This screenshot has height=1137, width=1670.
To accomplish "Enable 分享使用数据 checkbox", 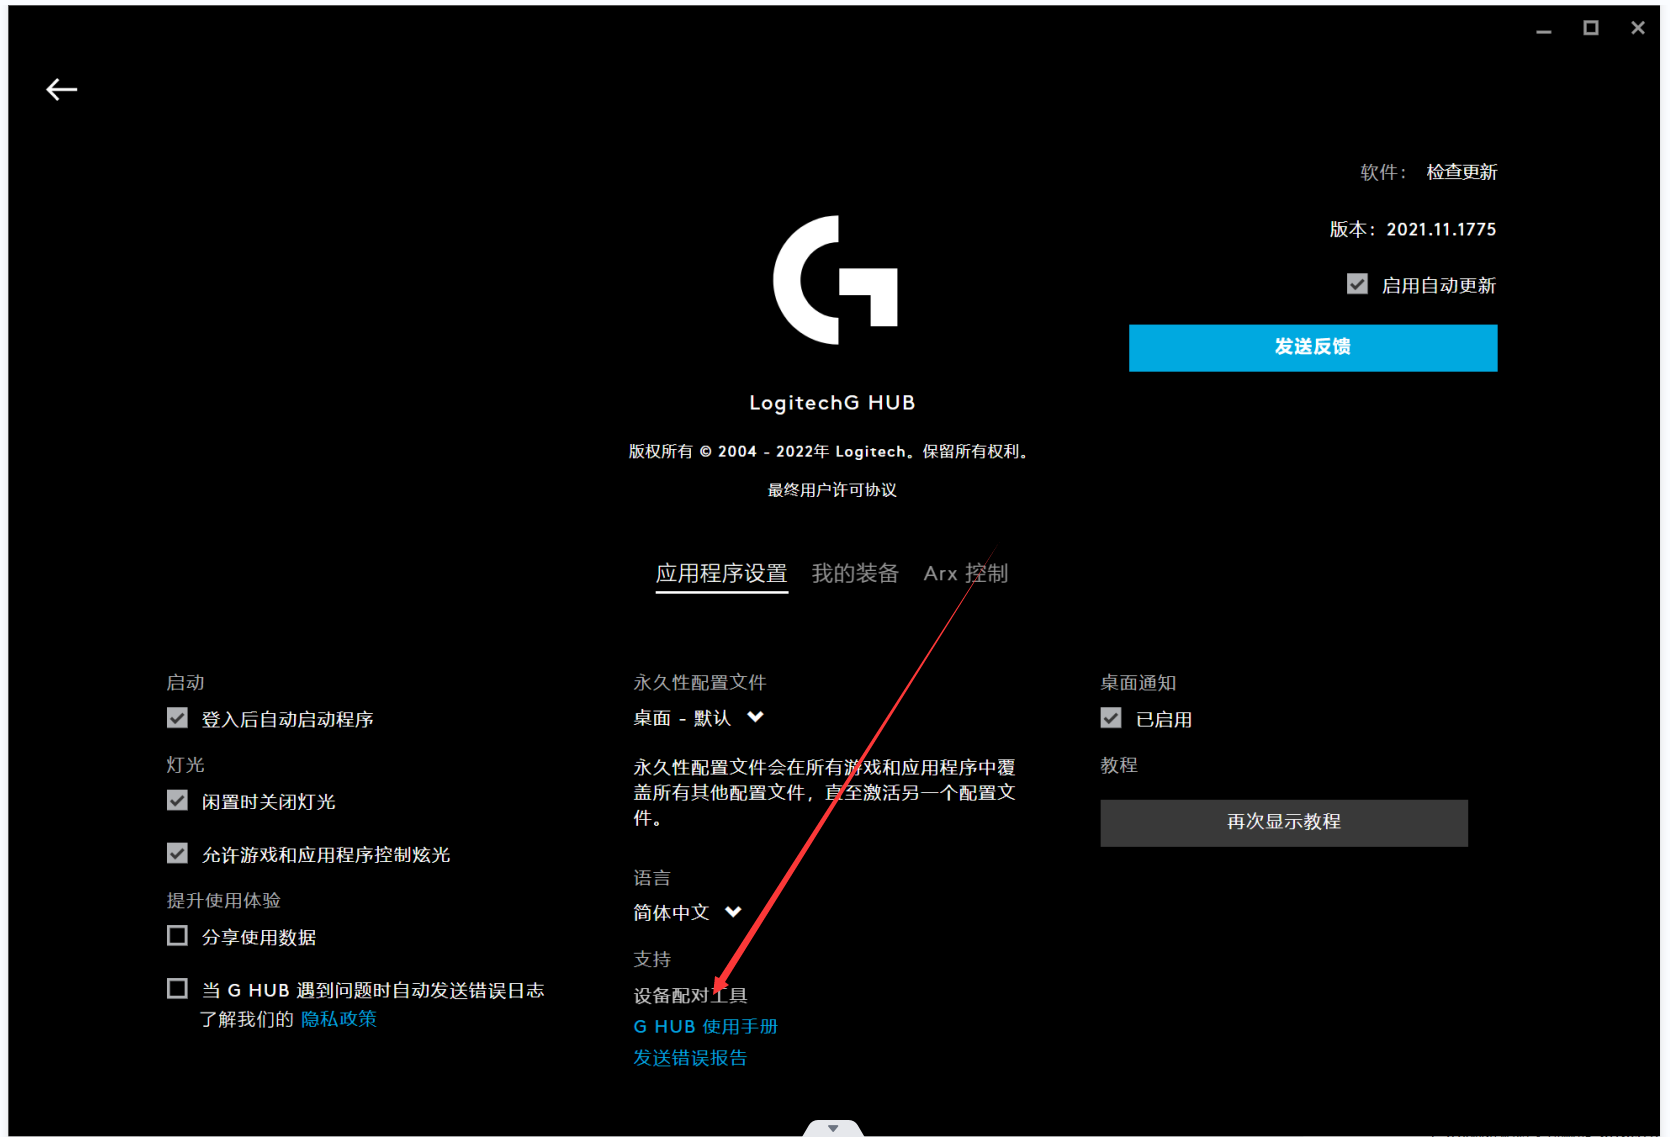I will [x=177, y=935].
